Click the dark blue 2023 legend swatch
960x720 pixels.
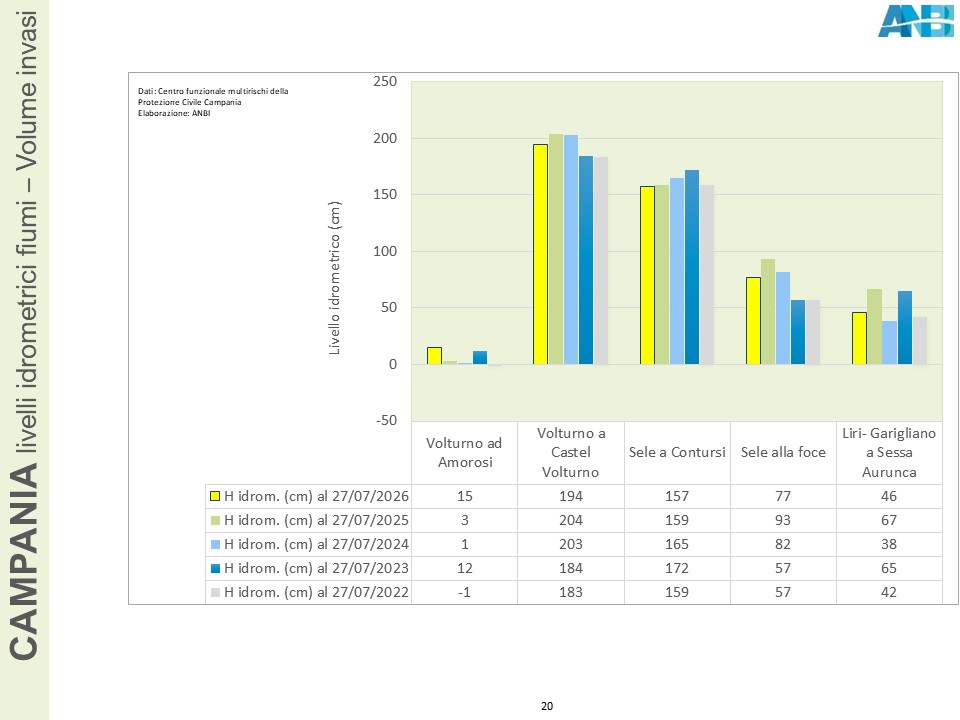215,568
